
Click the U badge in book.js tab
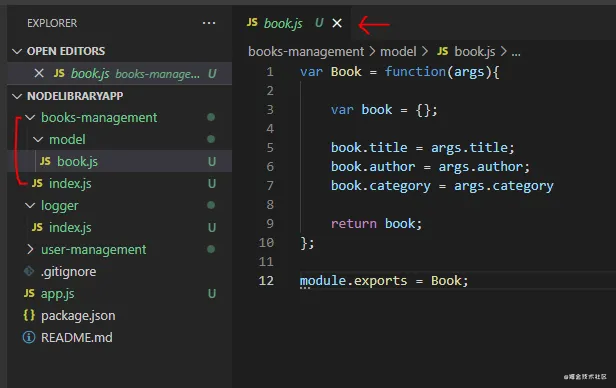point(319,23)
